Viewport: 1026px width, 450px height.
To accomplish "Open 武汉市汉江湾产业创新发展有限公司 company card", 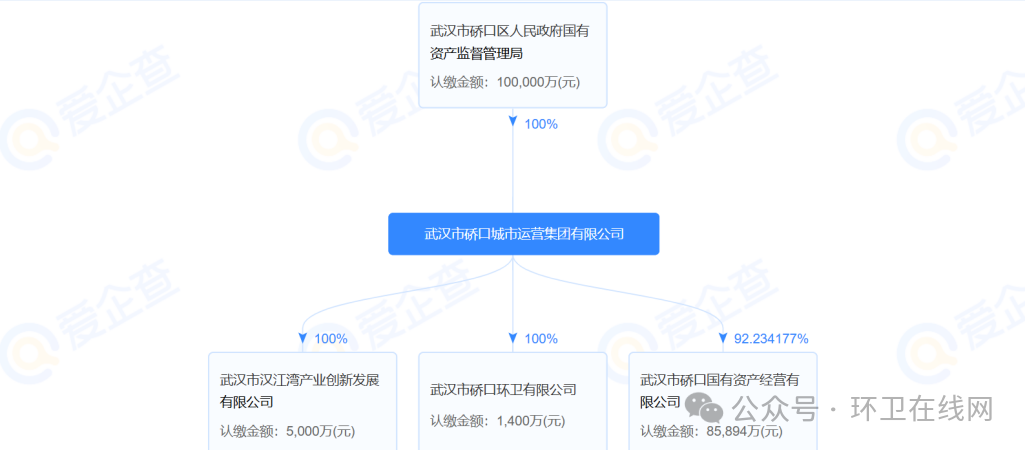I will (x=303, y=401).
